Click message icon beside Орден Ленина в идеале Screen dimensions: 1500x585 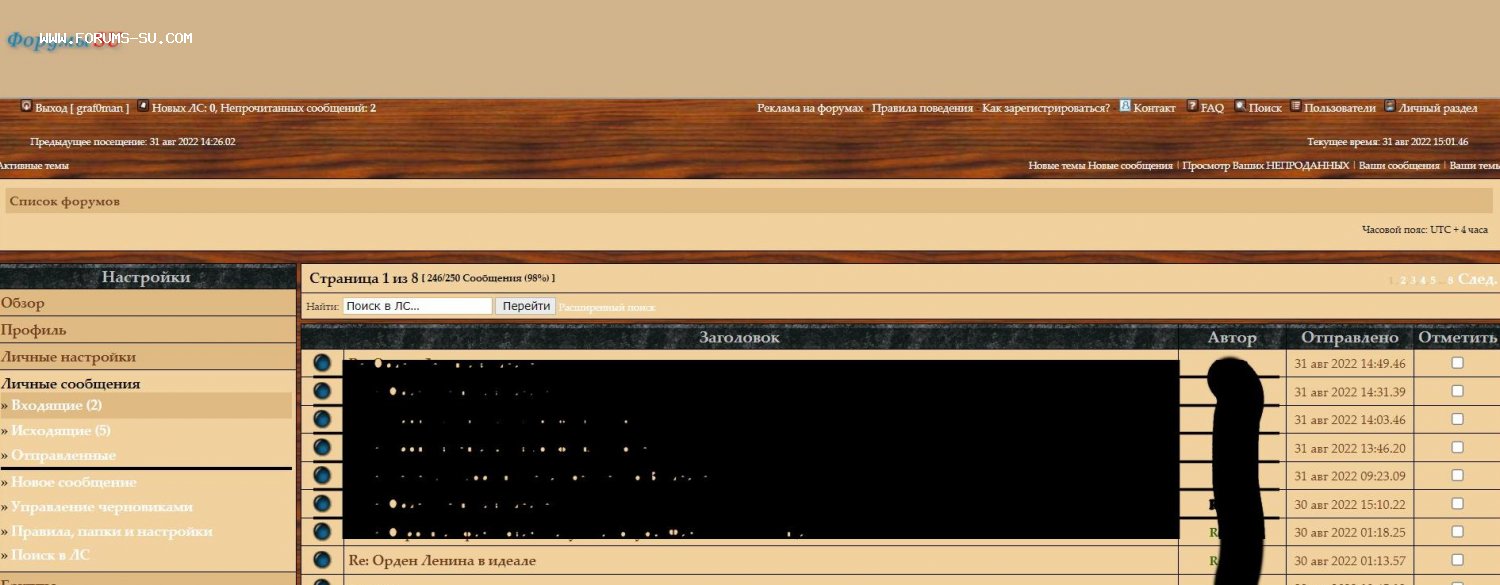[322, 560]
